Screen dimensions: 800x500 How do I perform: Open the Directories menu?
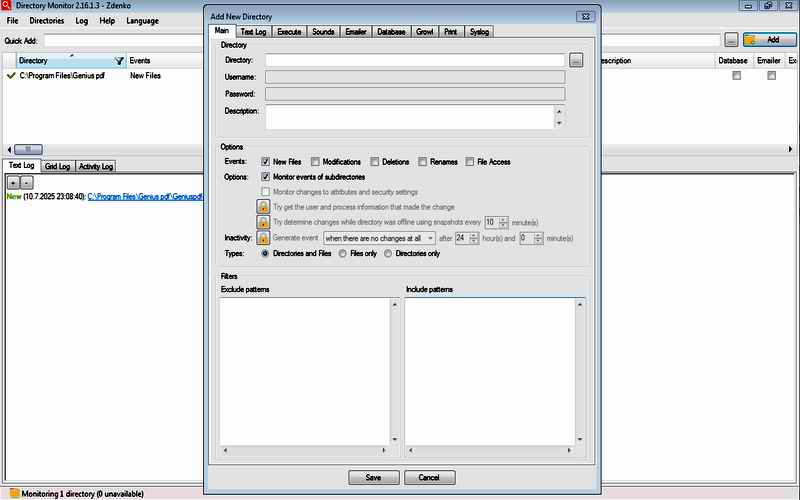click(46, 20)
